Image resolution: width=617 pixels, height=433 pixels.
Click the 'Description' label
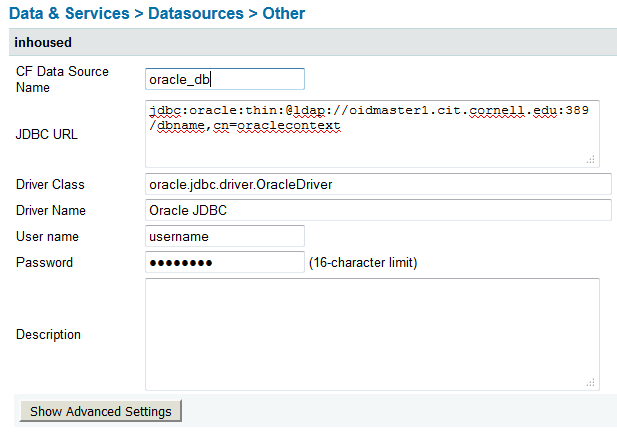point(48,335)
